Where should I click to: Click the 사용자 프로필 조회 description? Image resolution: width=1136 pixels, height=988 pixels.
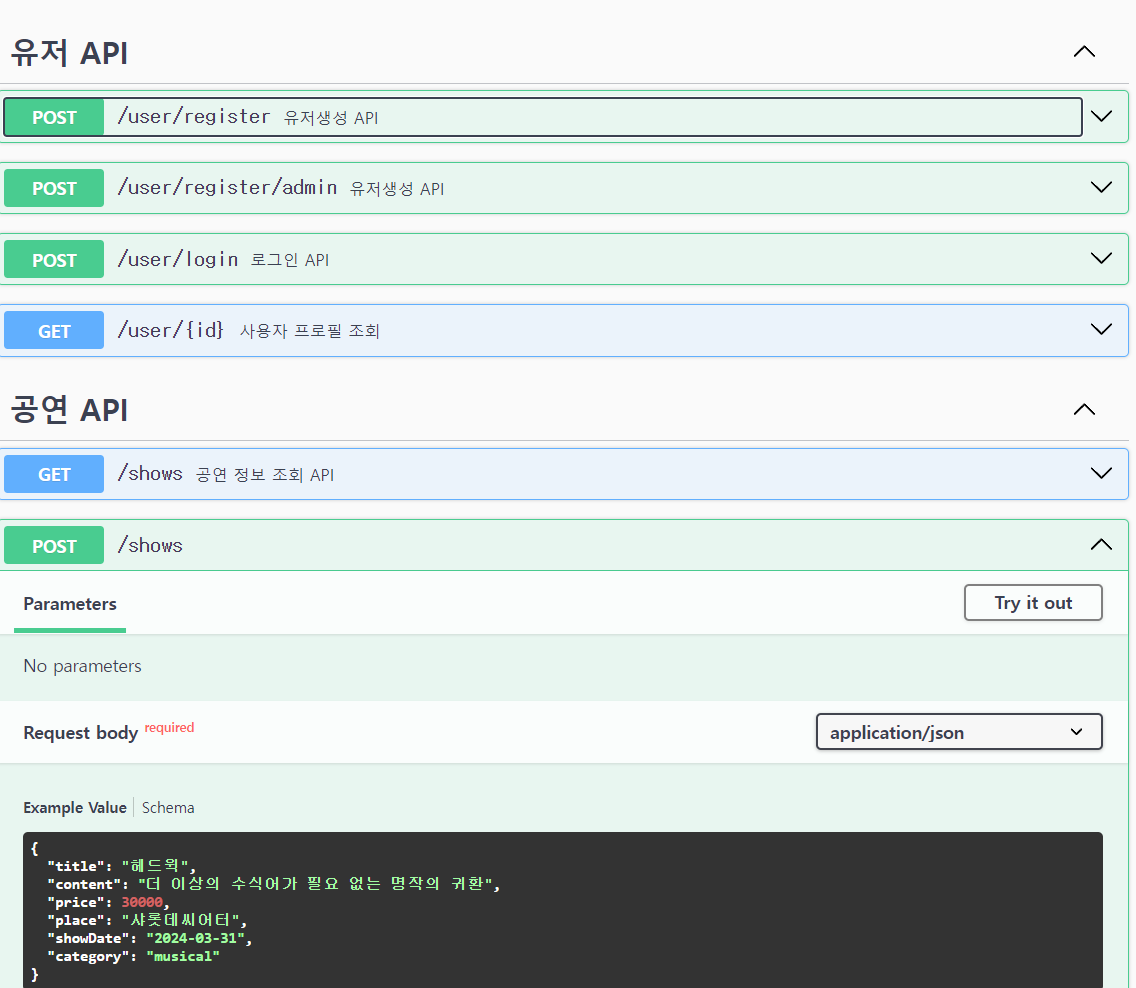pyautogui.click(x=310, y=331)
